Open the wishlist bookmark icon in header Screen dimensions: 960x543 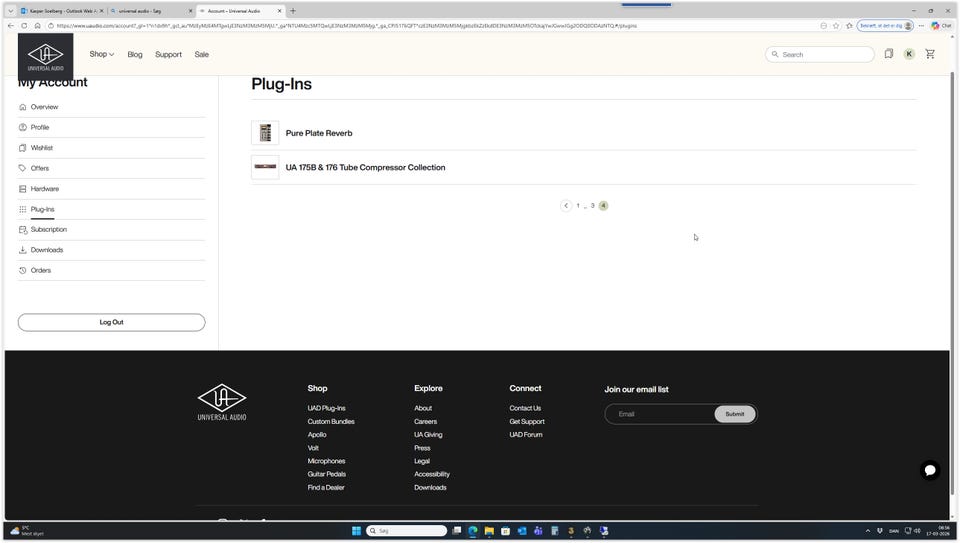[x=888, y=54]
